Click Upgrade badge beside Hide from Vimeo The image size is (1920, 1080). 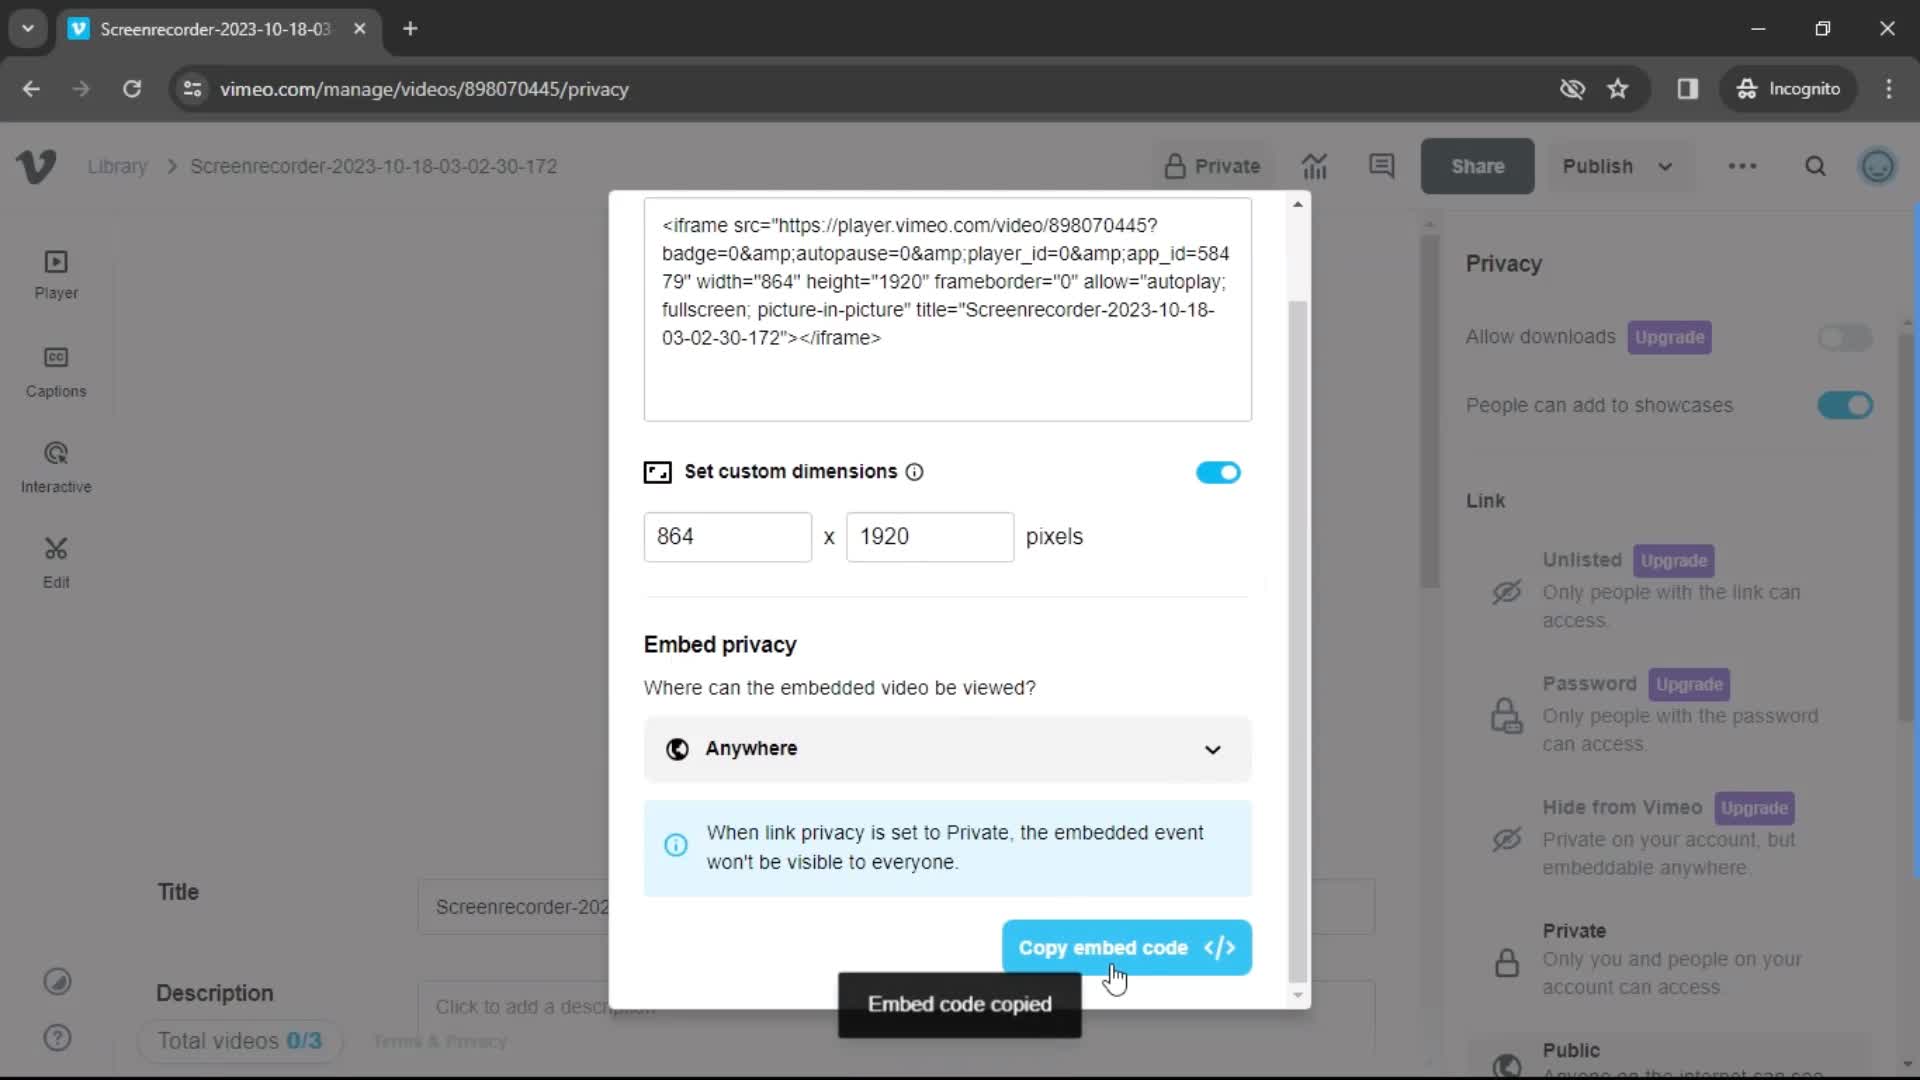(1754, 808)
